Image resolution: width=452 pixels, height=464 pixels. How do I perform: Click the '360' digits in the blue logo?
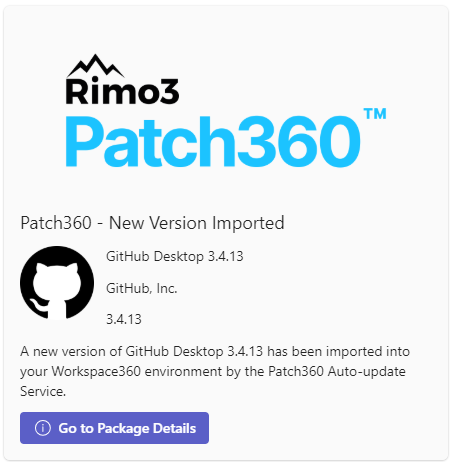299,141
